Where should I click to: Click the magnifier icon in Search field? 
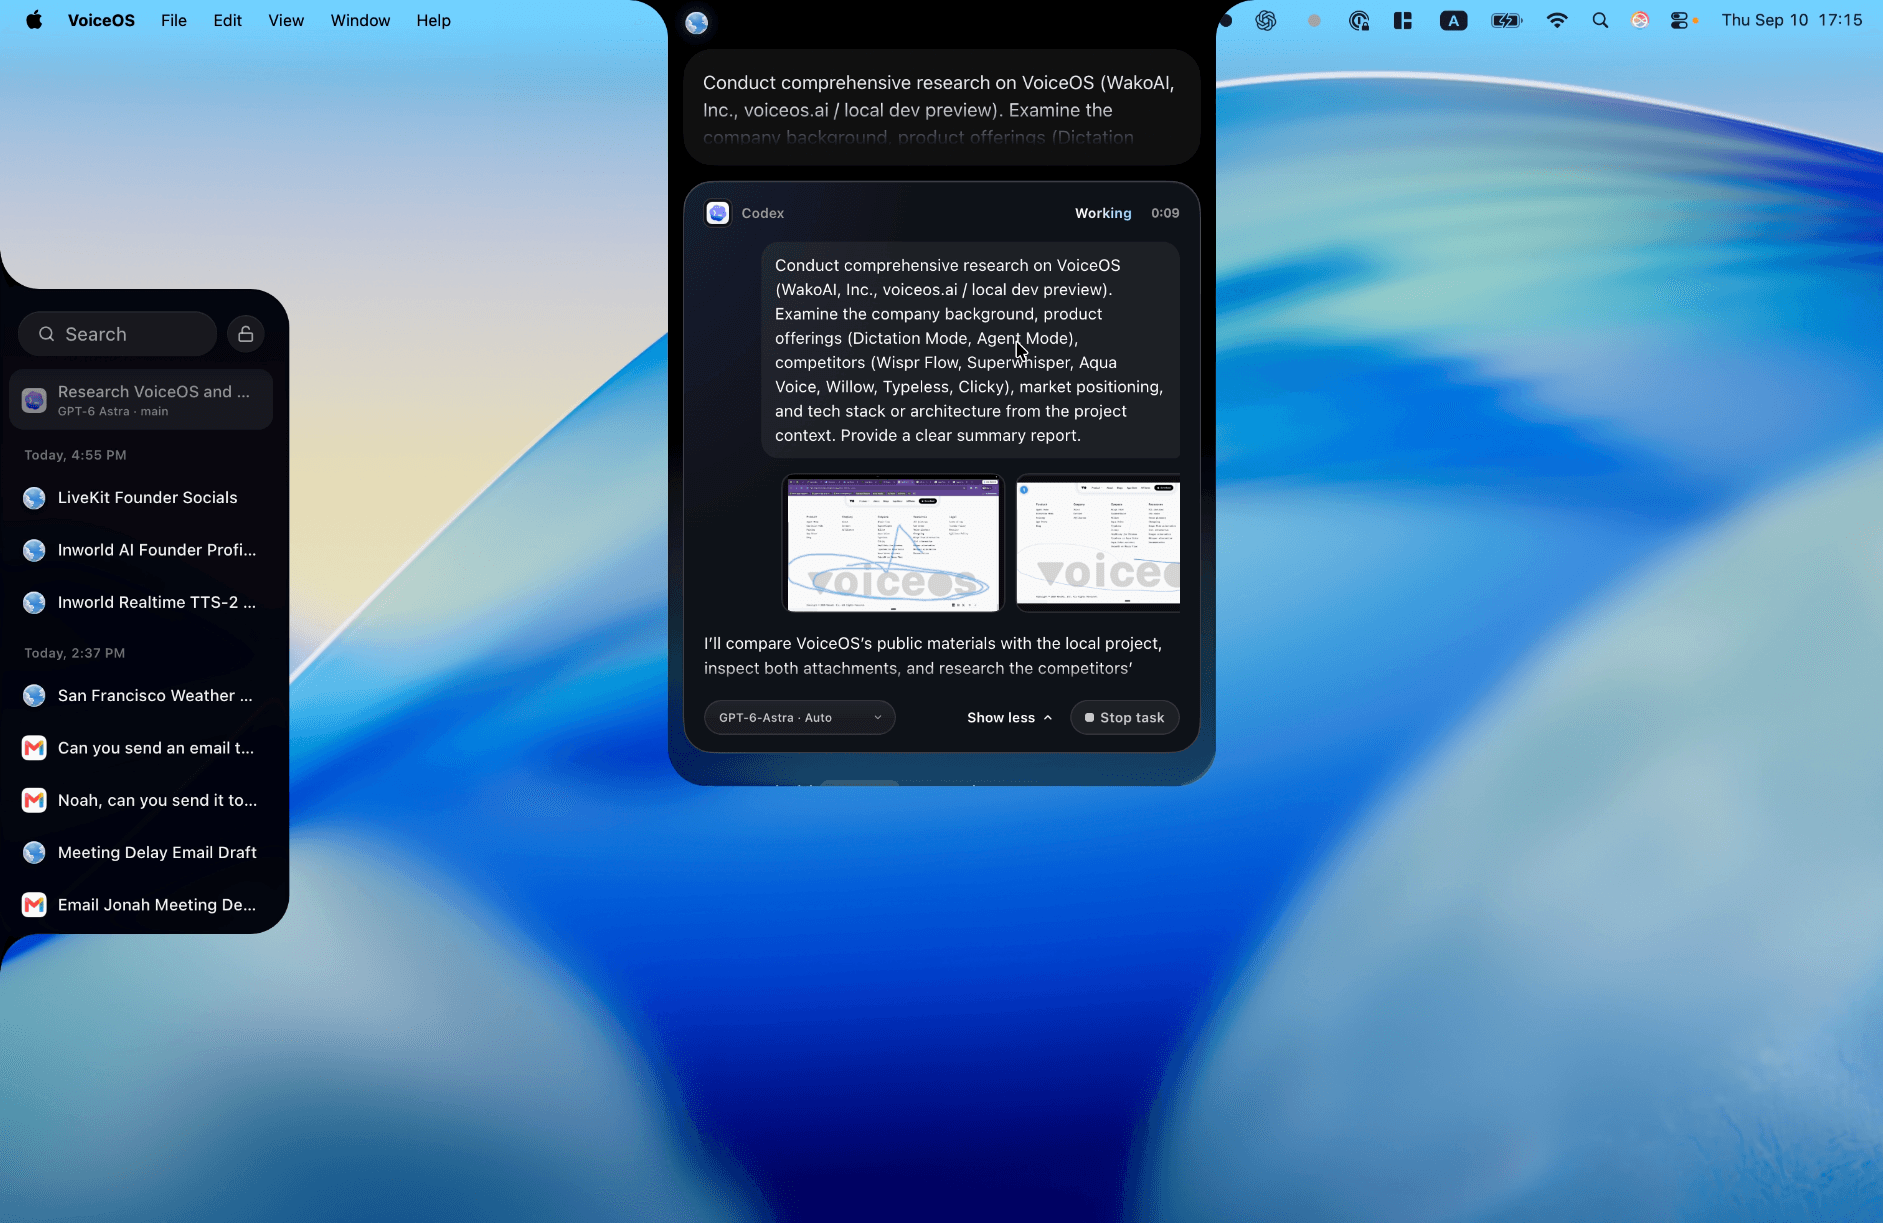(46, 334)
